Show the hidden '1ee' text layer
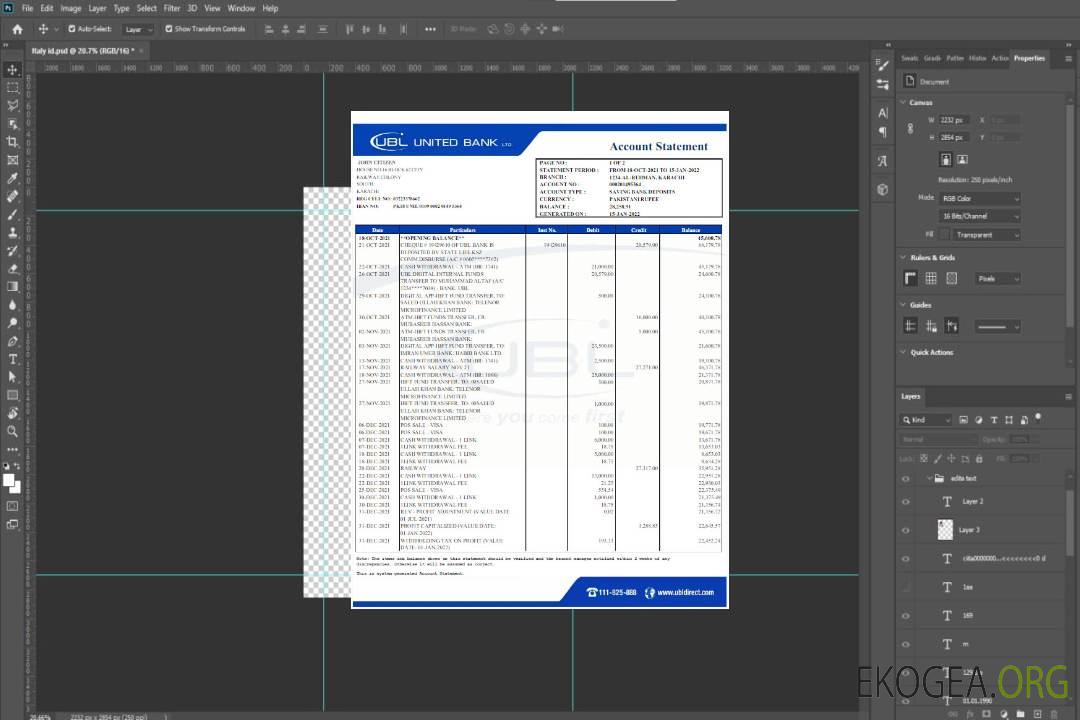Image resolution: width=1080 pixels, height=720 pixels. pos(906,587)
